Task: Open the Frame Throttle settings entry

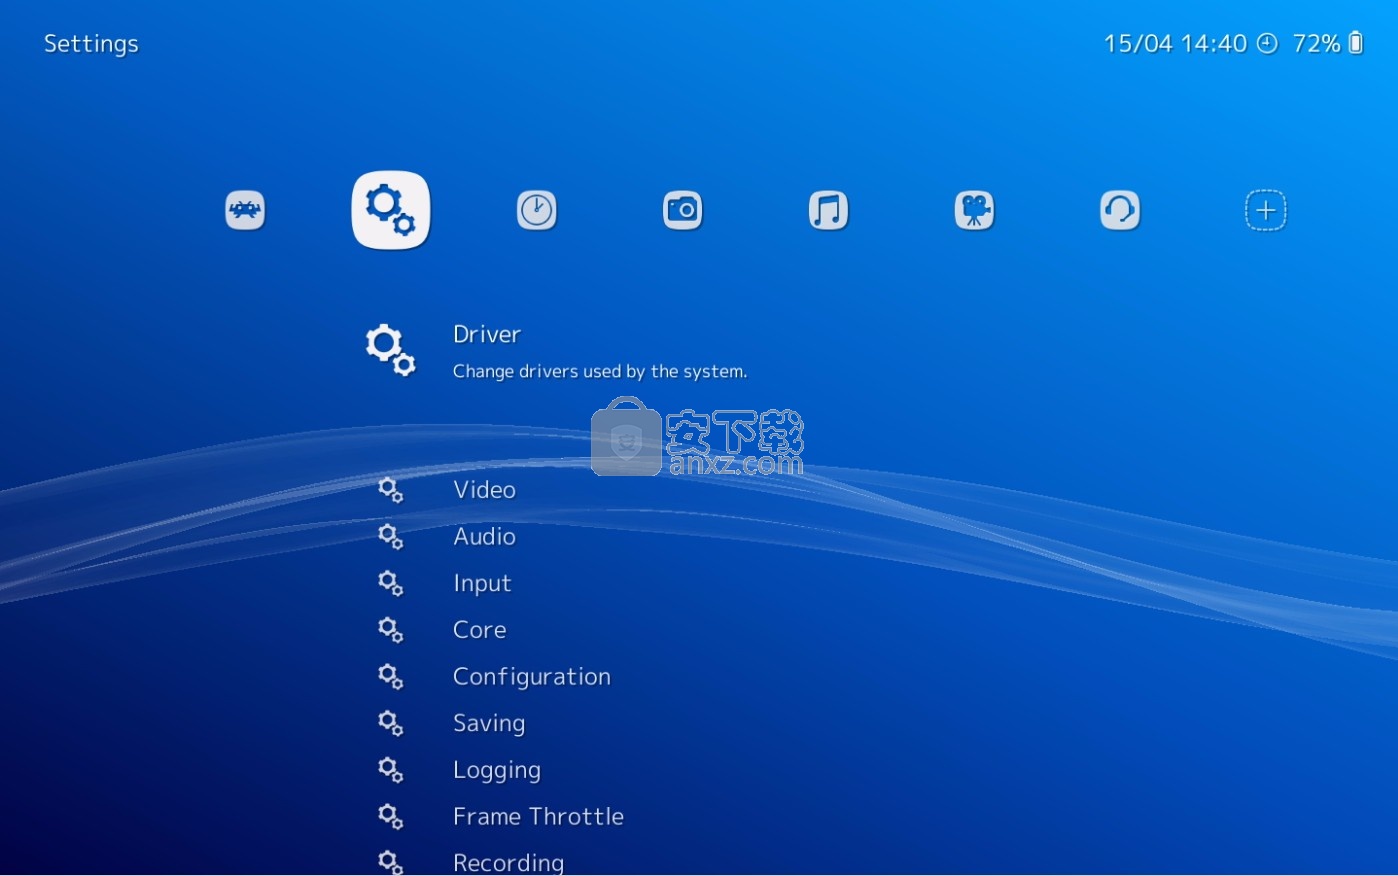Action: tap(538, 817)
